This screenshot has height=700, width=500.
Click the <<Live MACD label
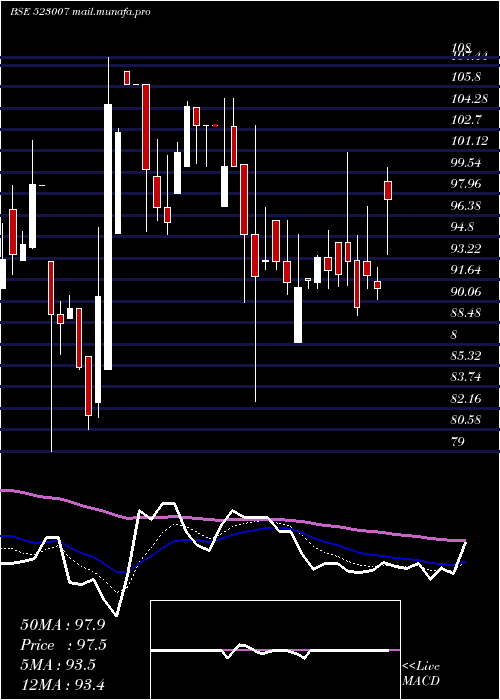coord(421,673)
